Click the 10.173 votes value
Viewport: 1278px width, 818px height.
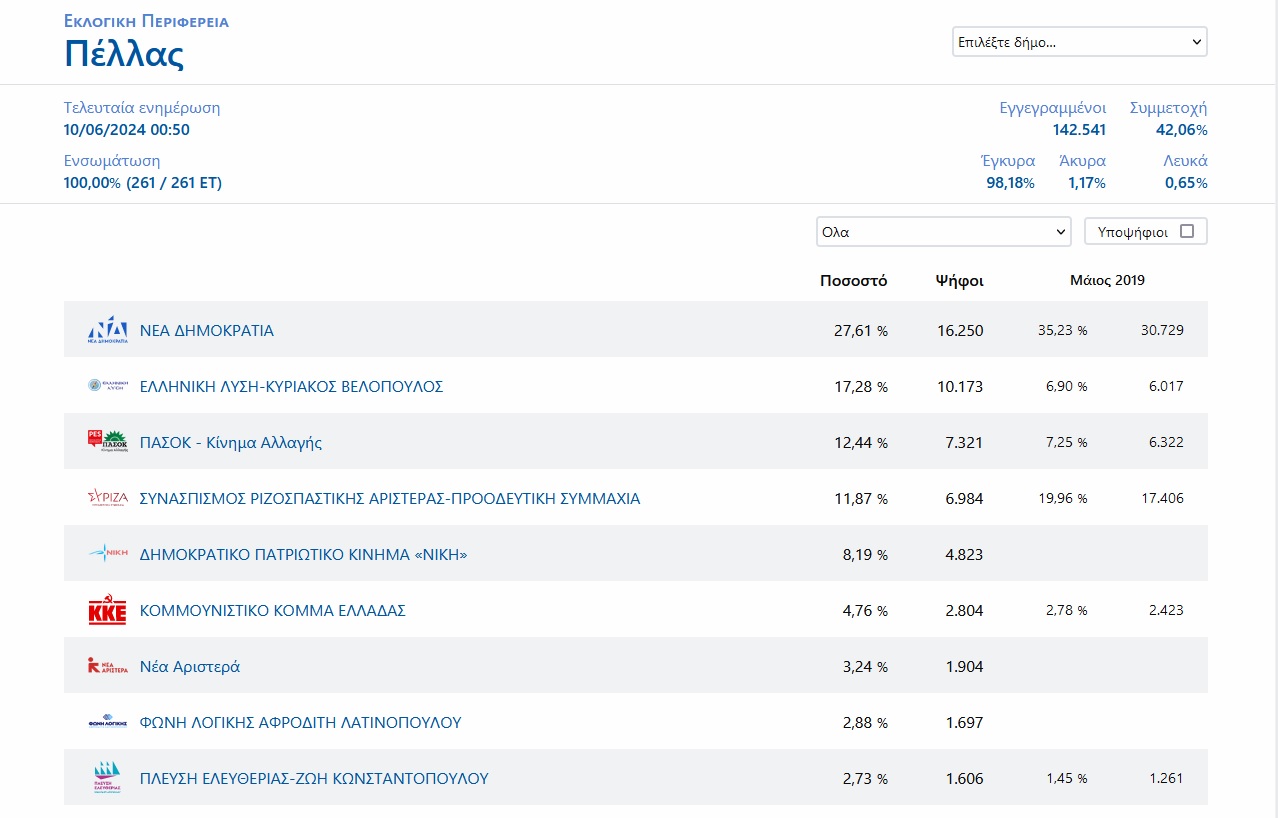(960, 387)
